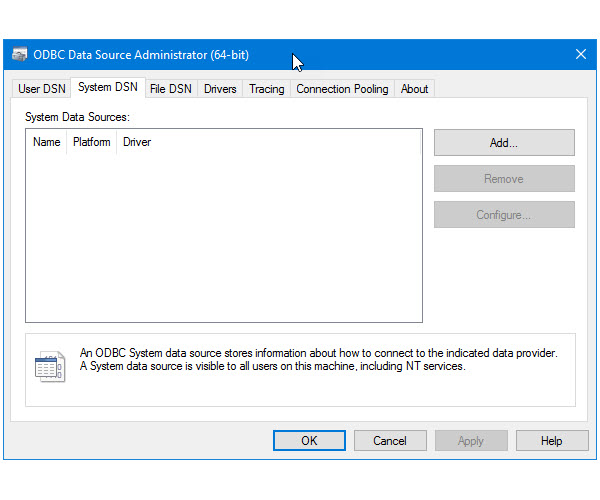Close the ODBC Data Source Administrator window

(580, 54)
